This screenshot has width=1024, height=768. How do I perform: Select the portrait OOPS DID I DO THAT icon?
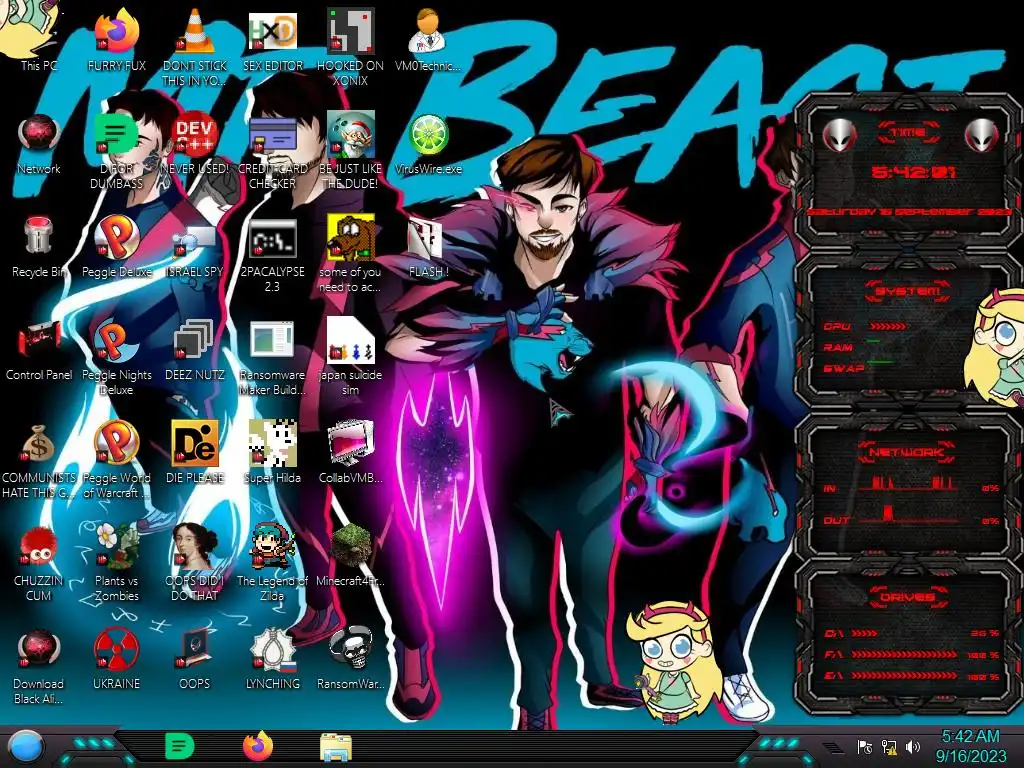click(195, 562)
